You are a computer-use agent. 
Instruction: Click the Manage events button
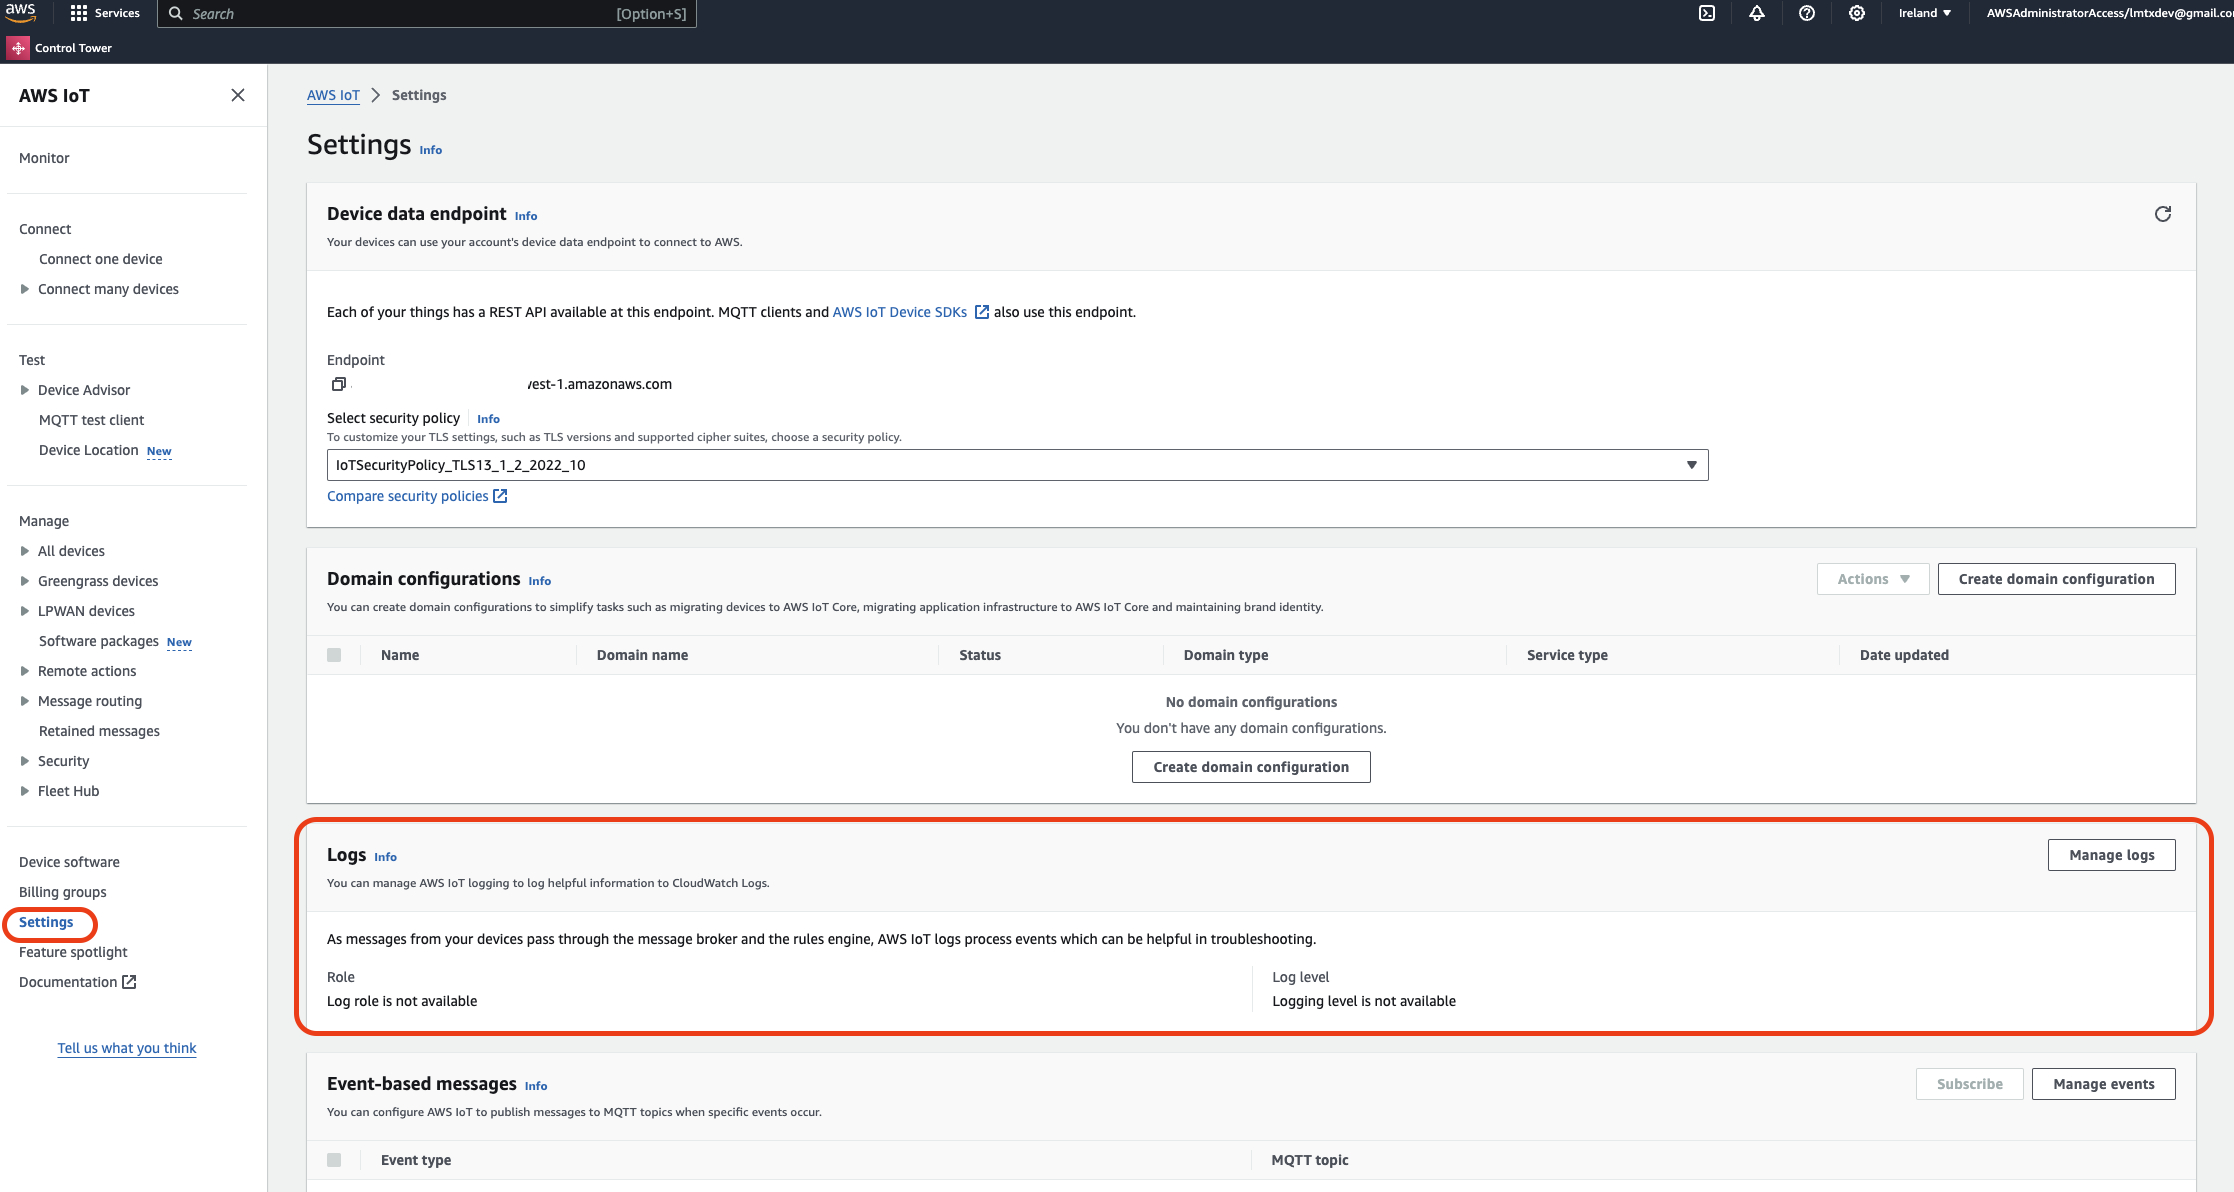(x=2103, y=1084)
